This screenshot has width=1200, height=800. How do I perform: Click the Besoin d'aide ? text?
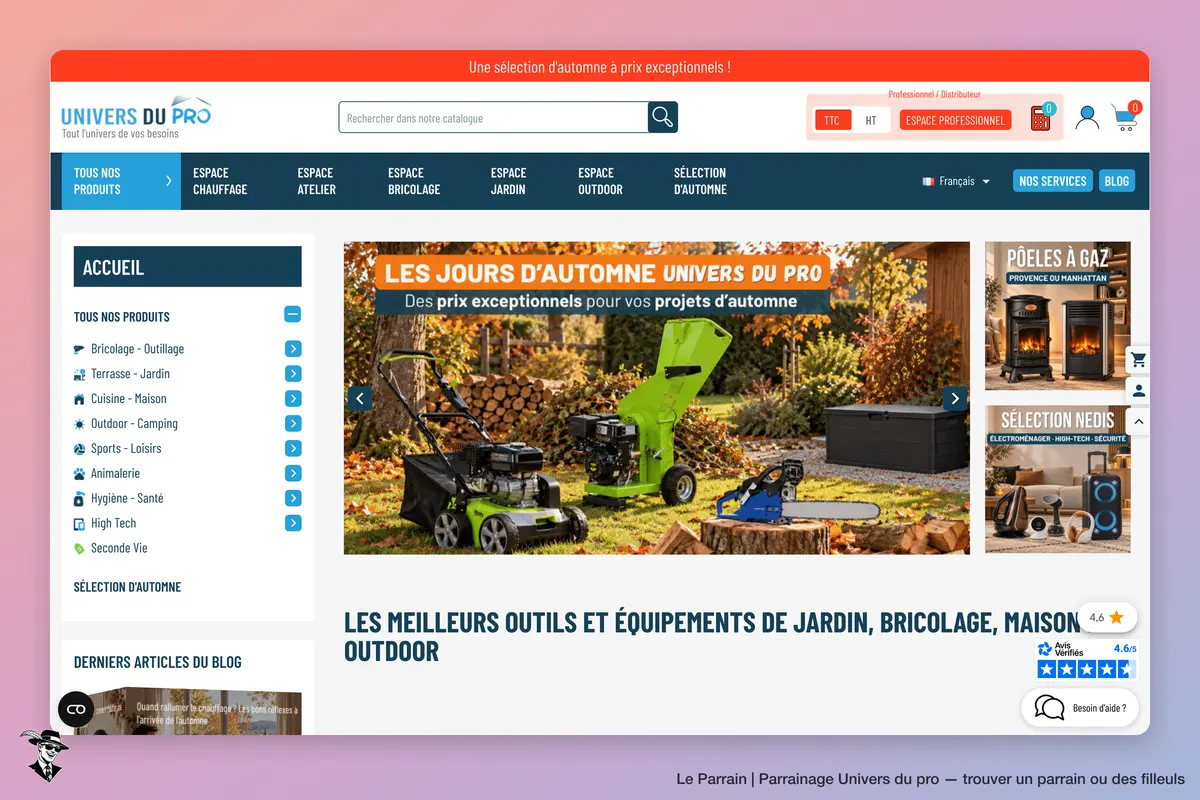[x=1099, y=708]
